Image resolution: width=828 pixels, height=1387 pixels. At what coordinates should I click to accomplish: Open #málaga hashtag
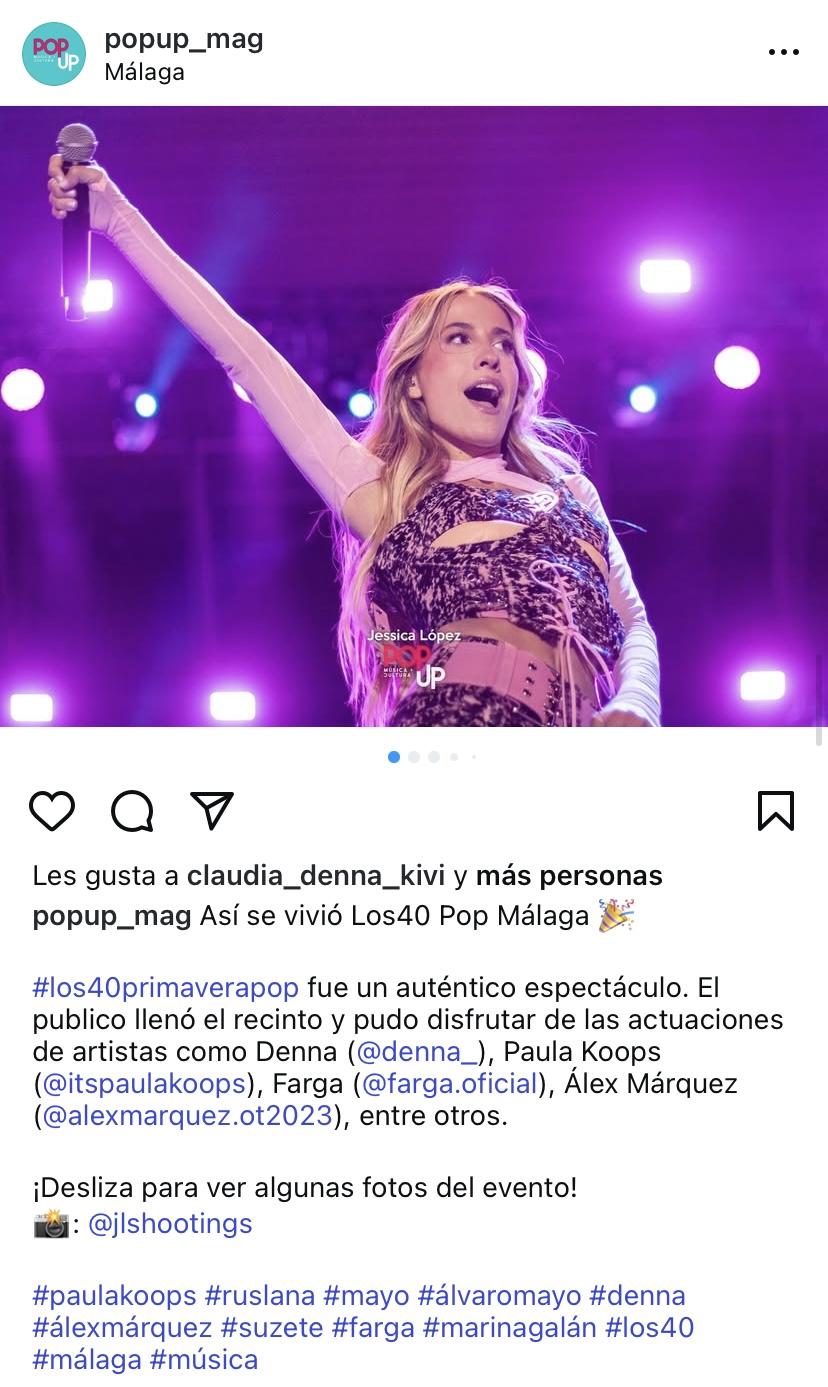point(87,1360)
